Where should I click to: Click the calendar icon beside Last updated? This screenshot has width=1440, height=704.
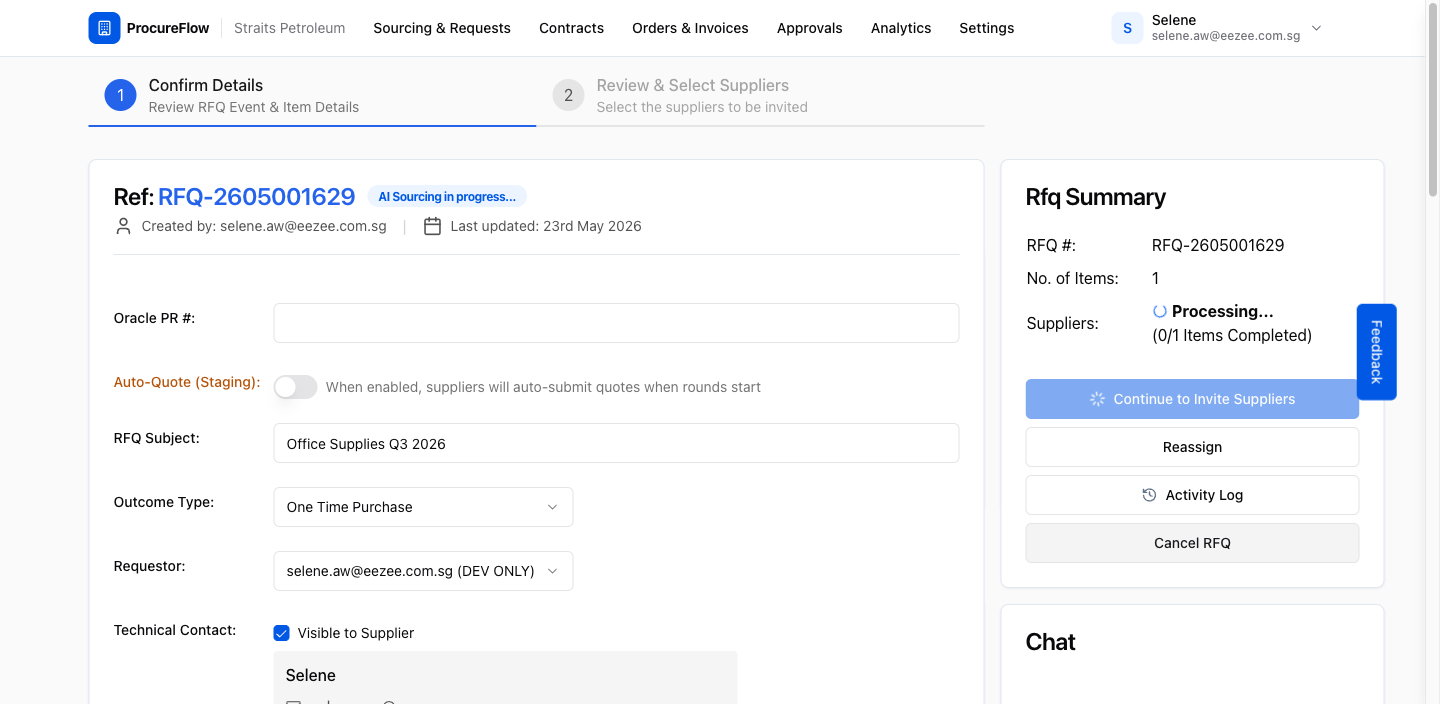[x=432, y=226]
